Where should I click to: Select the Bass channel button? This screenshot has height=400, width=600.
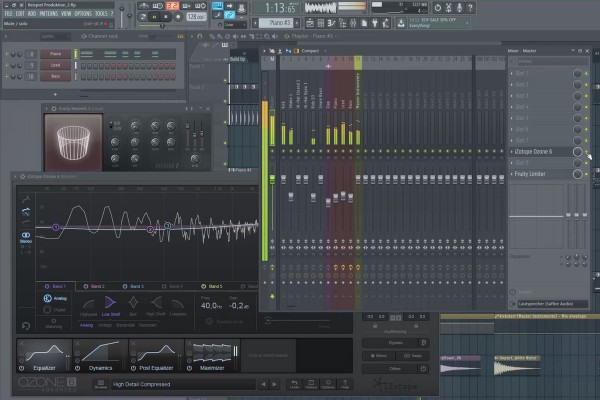[x=55, y=76]
